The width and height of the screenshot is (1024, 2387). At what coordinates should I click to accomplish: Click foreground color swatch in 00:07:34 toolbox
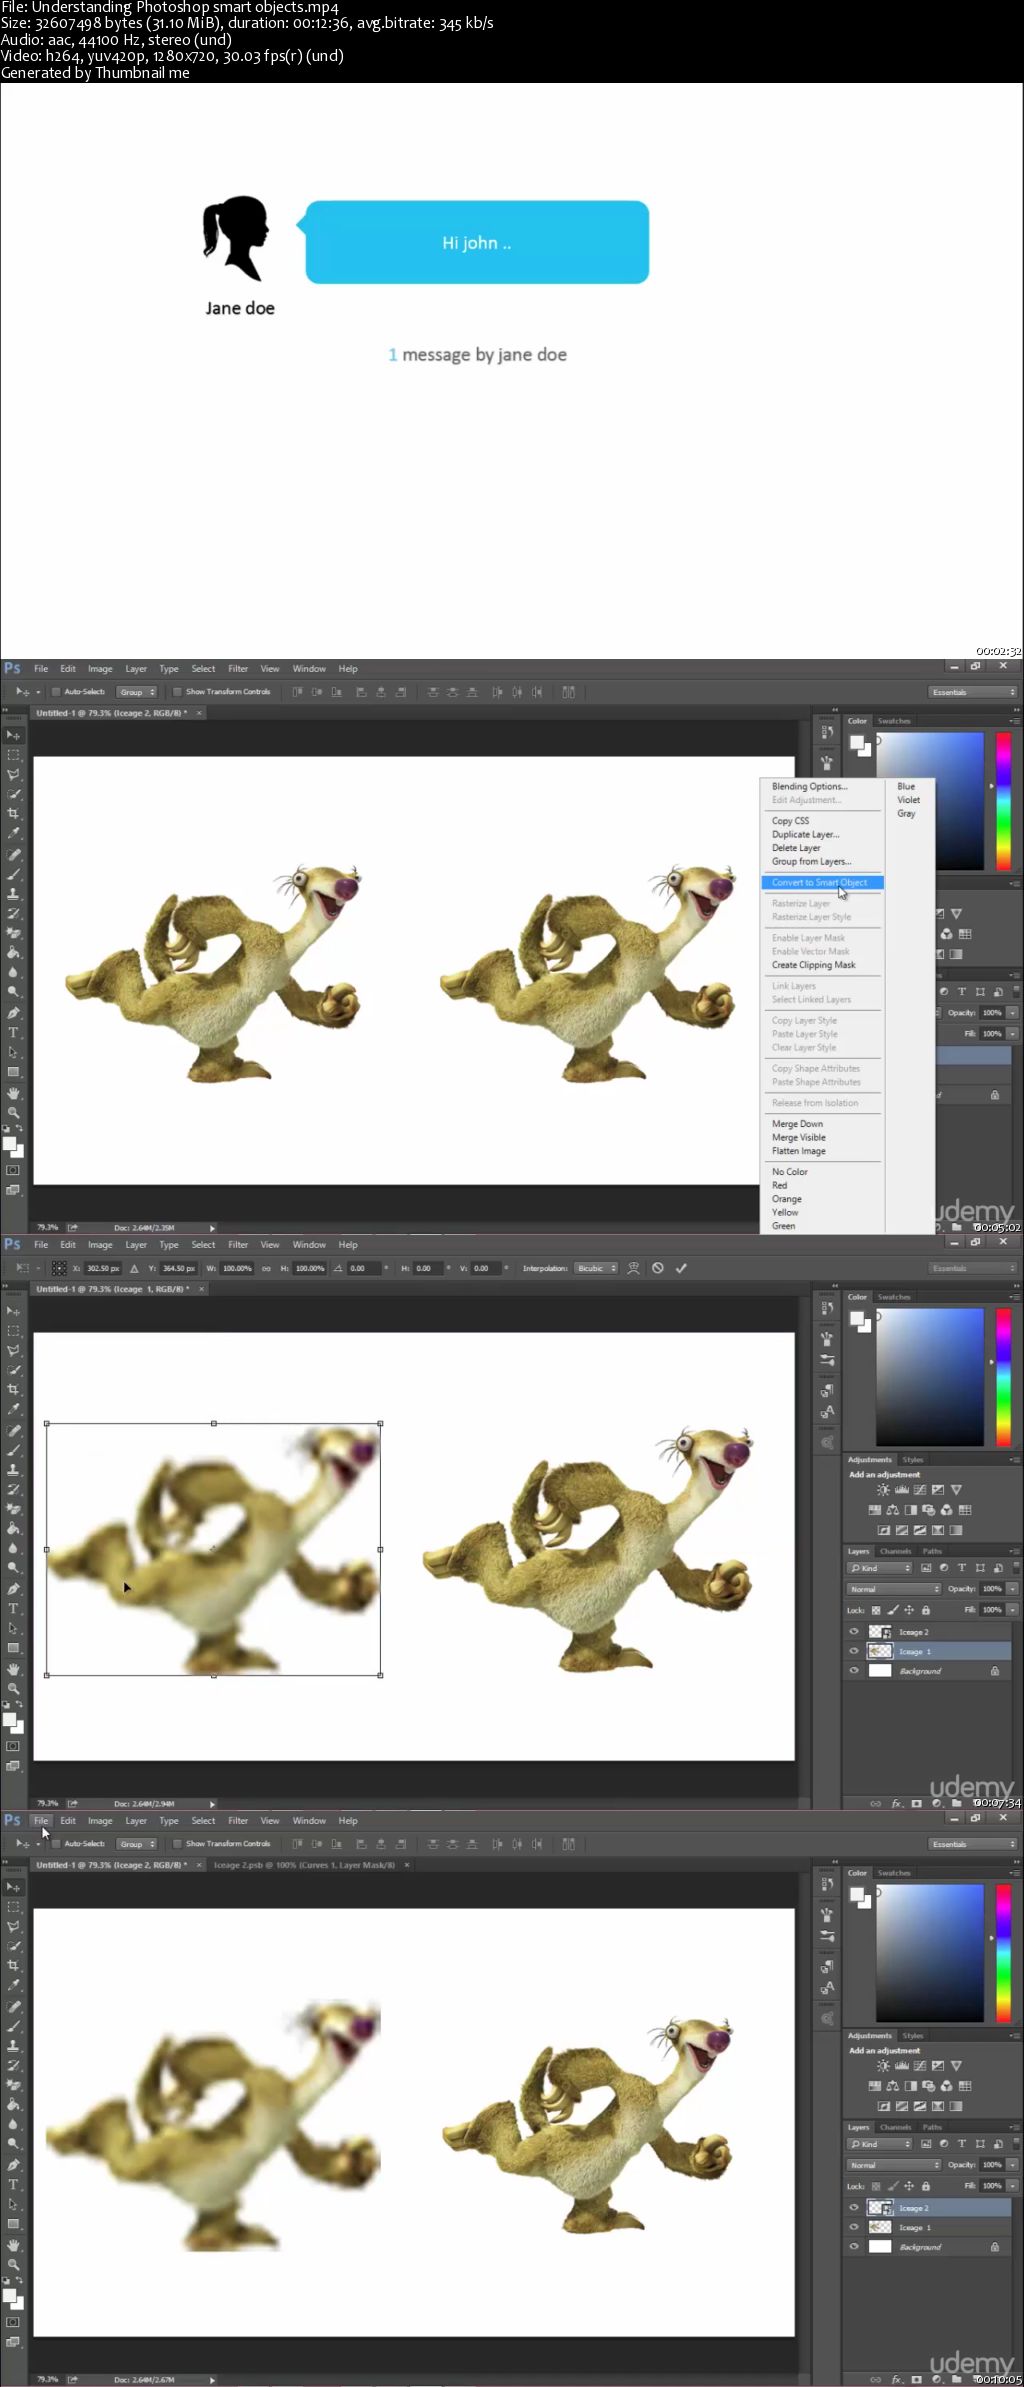click(x=9, y=1720)
